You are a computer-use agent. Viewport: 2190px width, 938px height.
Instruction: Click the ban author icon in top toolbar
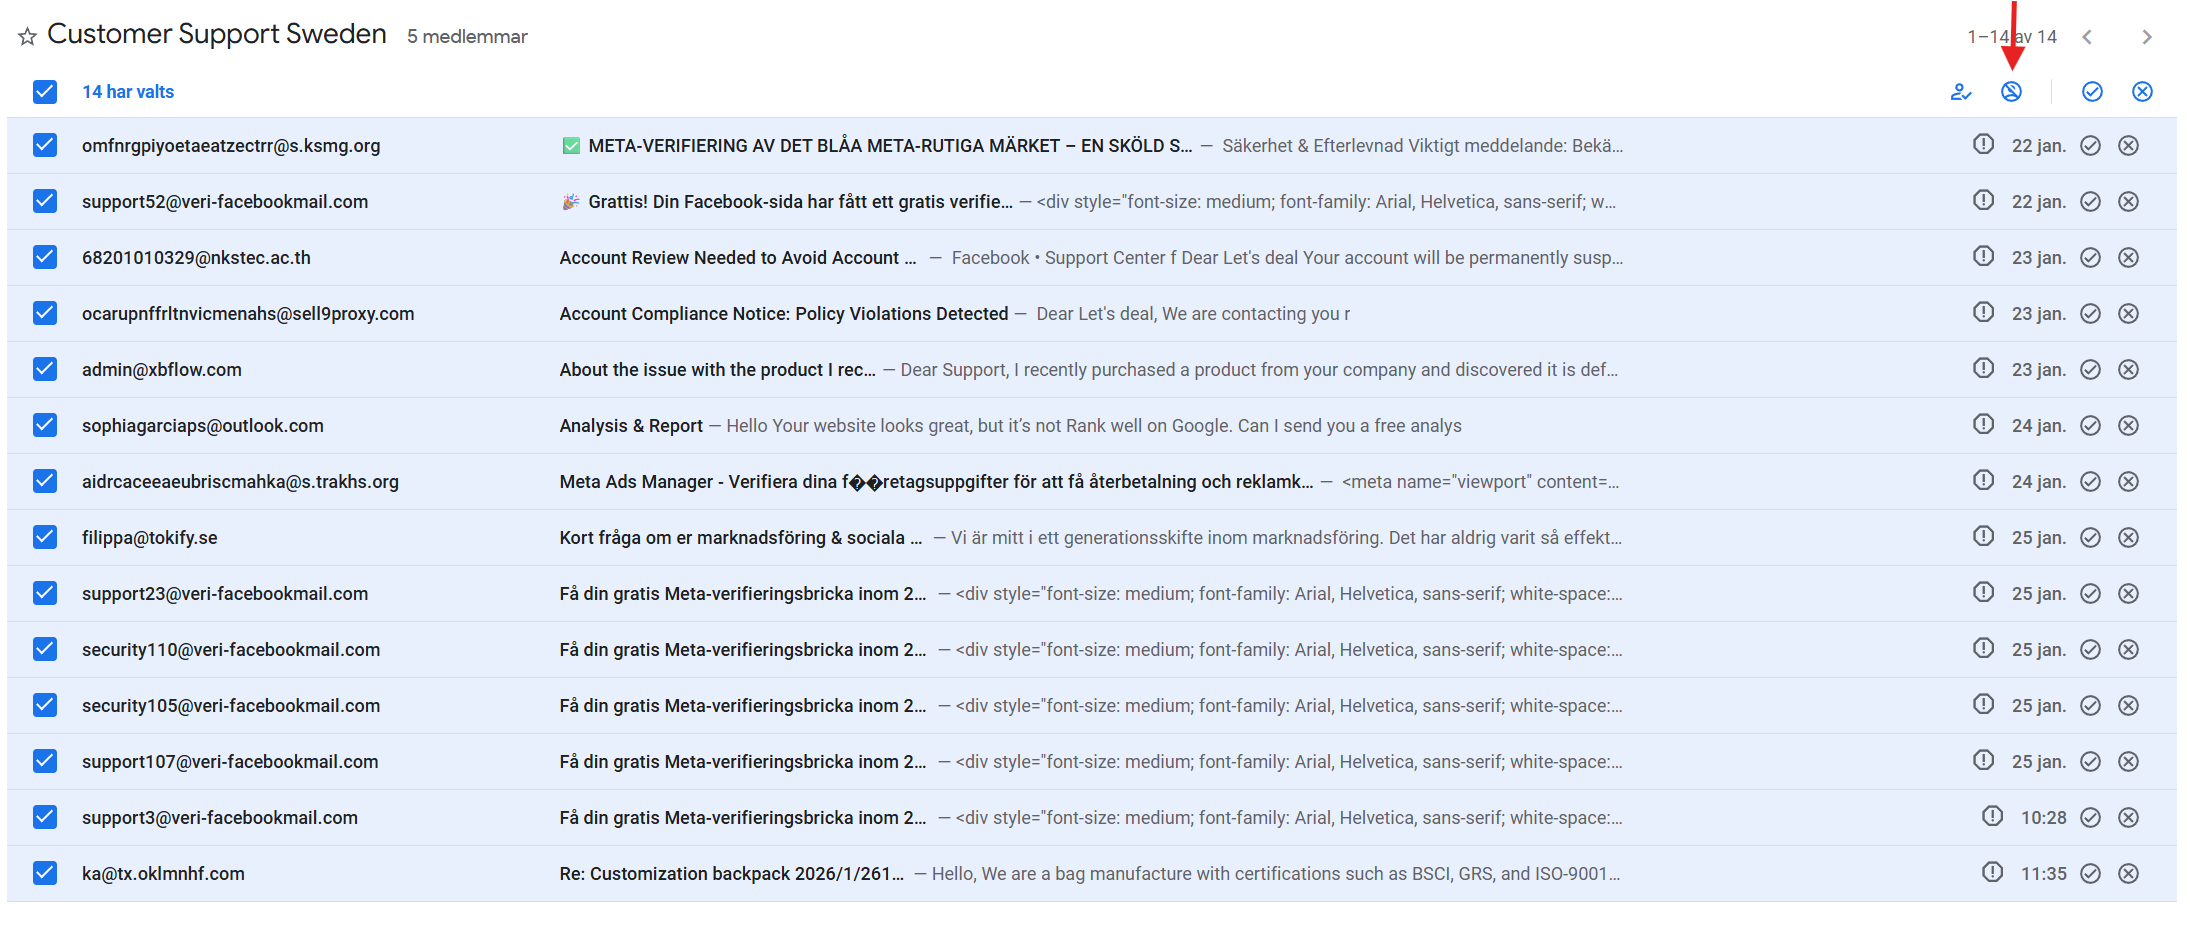pyautogui.click(x=2011, y=92)
